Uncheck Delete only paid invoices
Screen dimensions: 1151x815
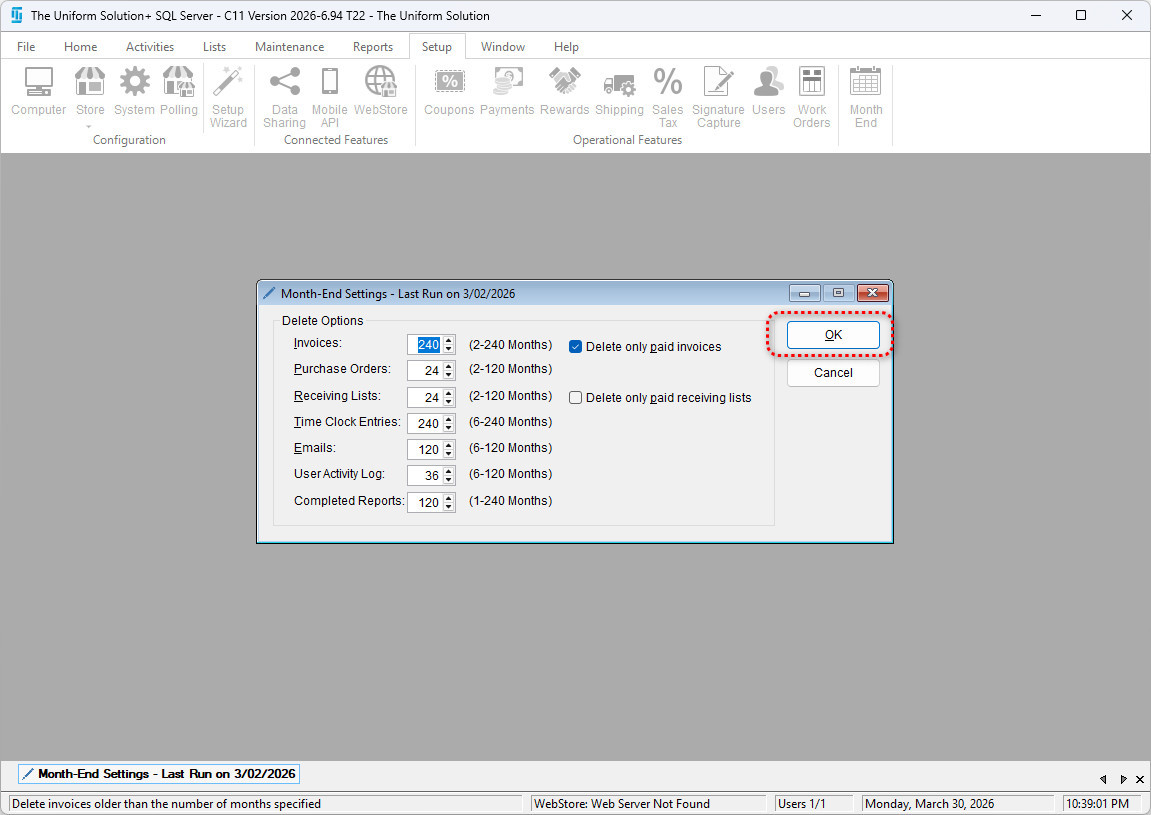576,347
